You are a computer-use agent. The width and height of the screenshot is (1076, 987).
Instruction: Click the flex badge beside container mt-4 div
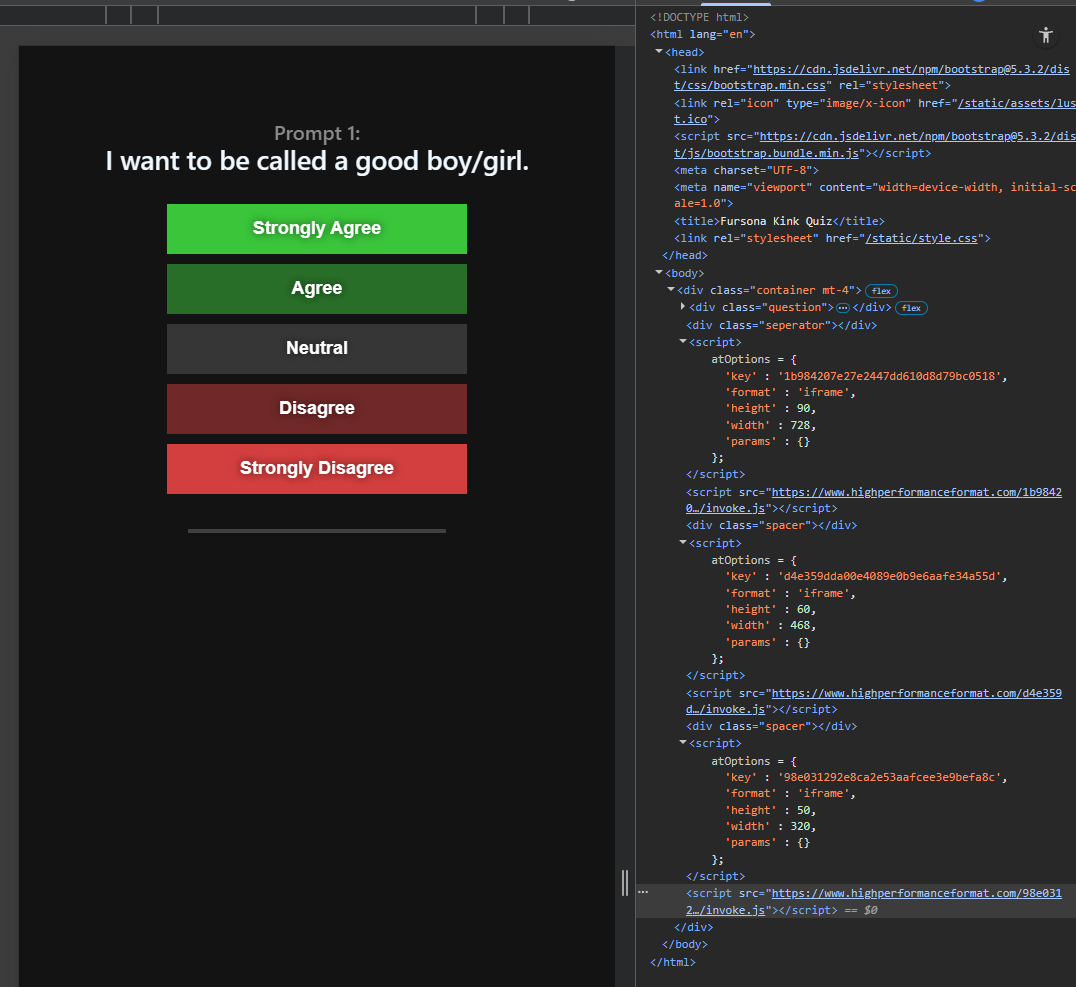tap(881, 291)
